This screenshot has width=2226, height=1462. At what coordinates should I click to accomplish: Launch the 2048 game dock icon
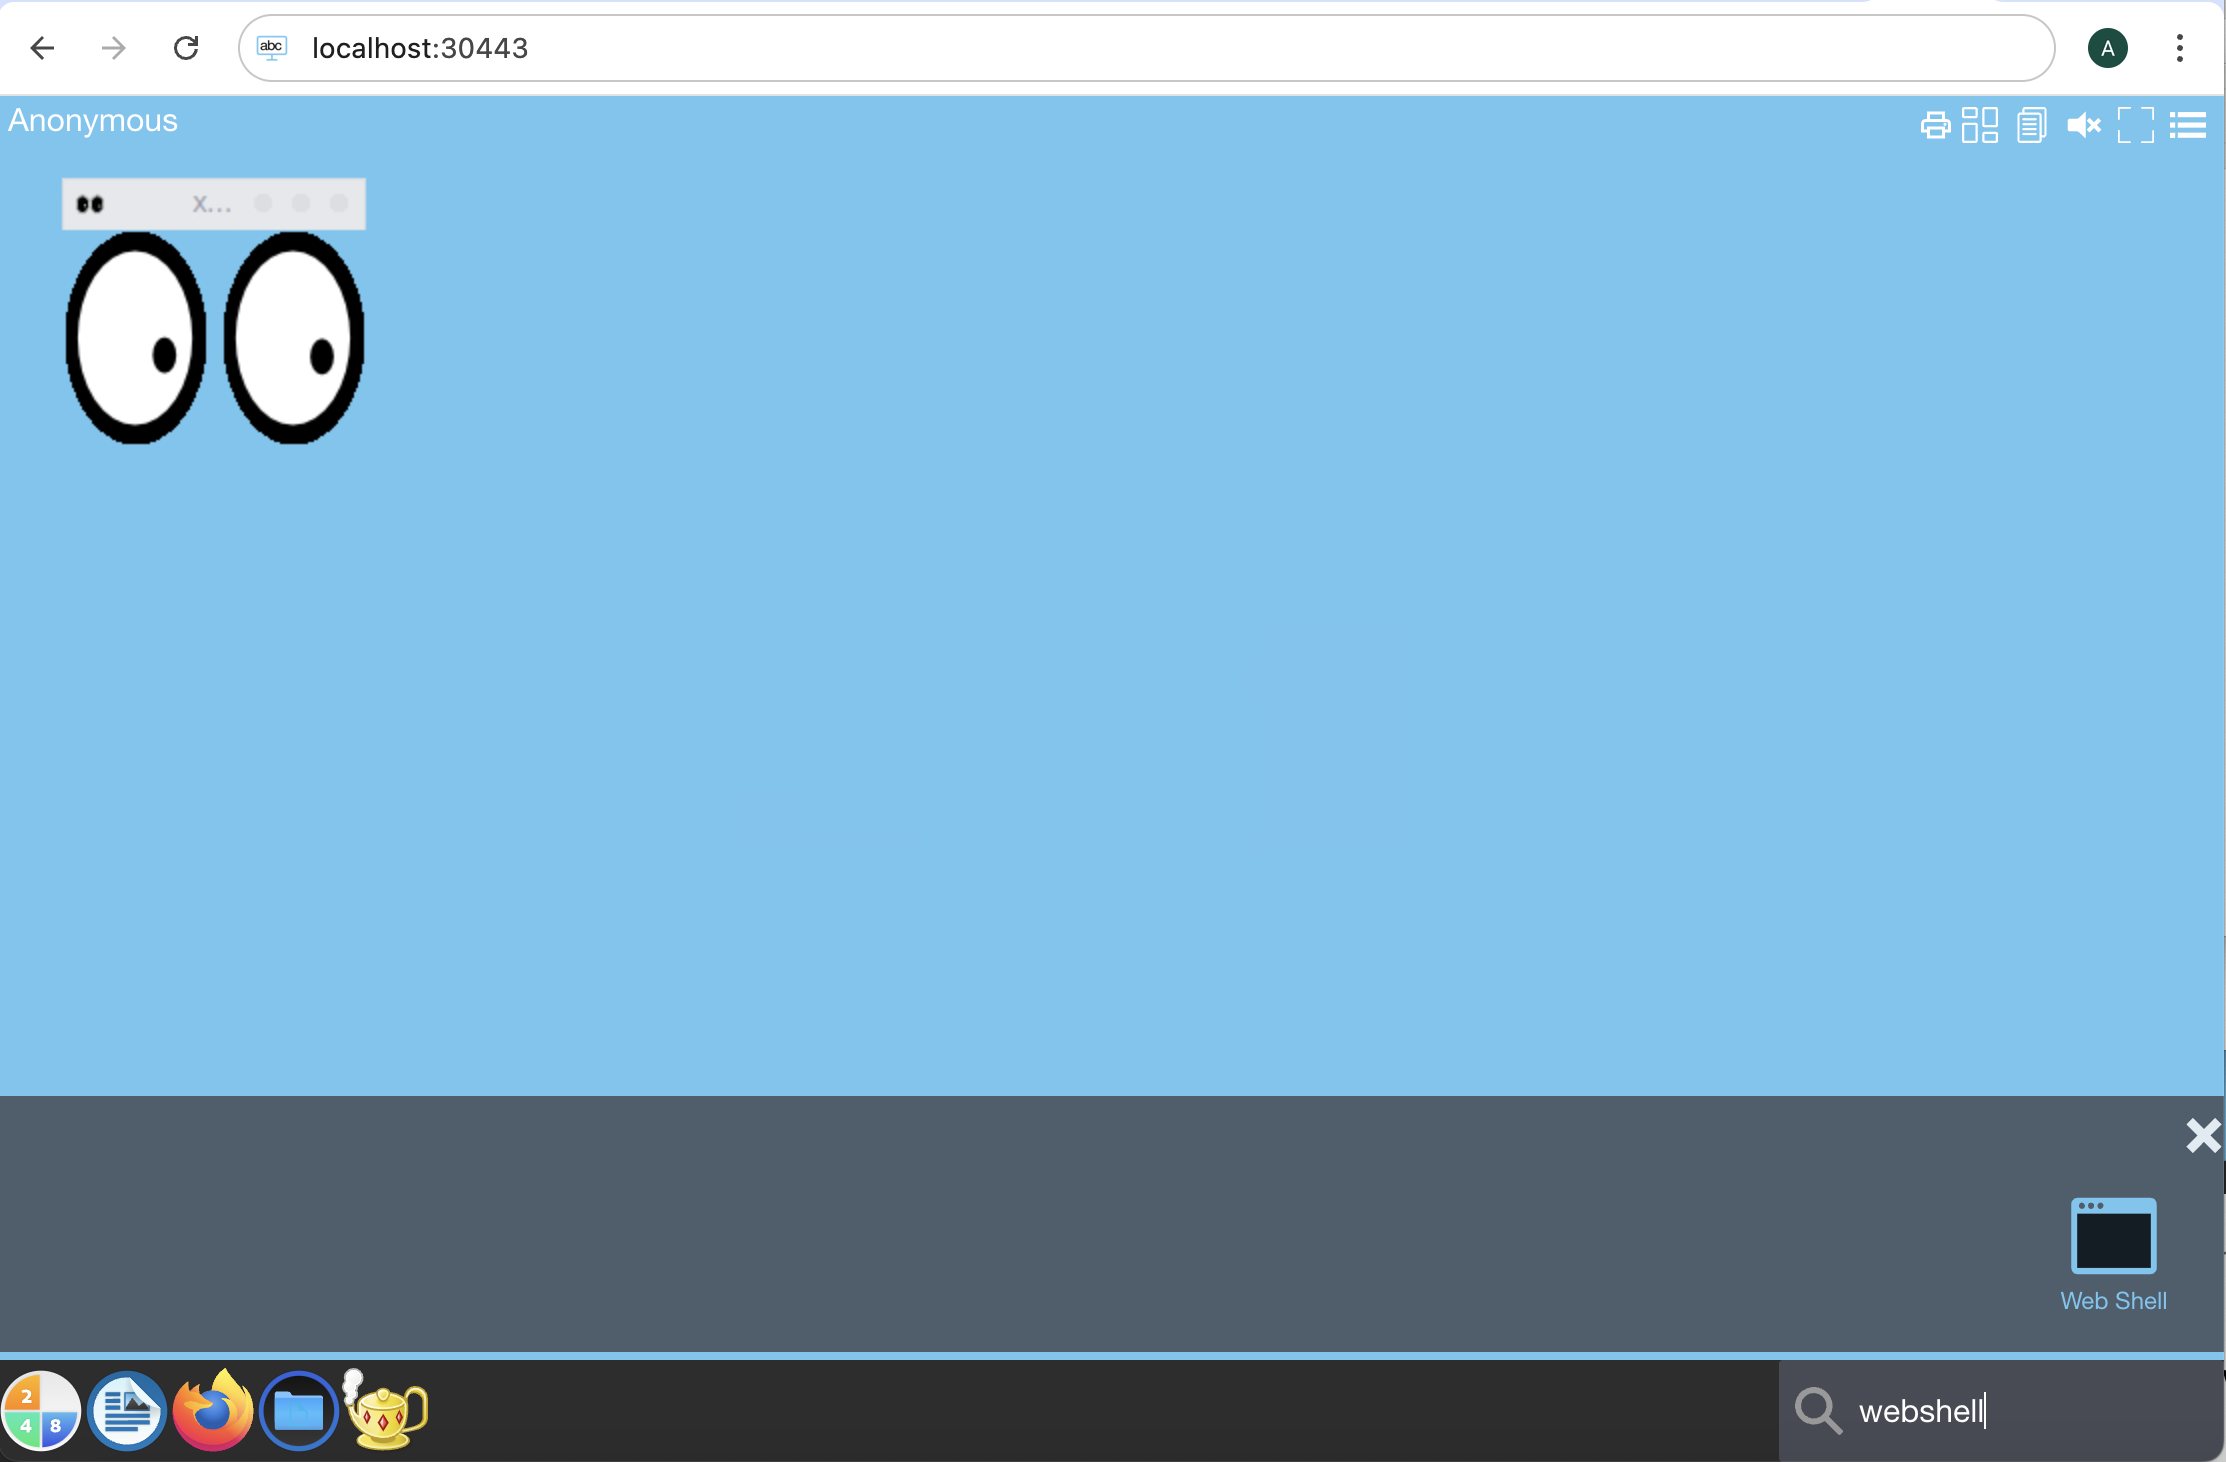click(41, 1411)
